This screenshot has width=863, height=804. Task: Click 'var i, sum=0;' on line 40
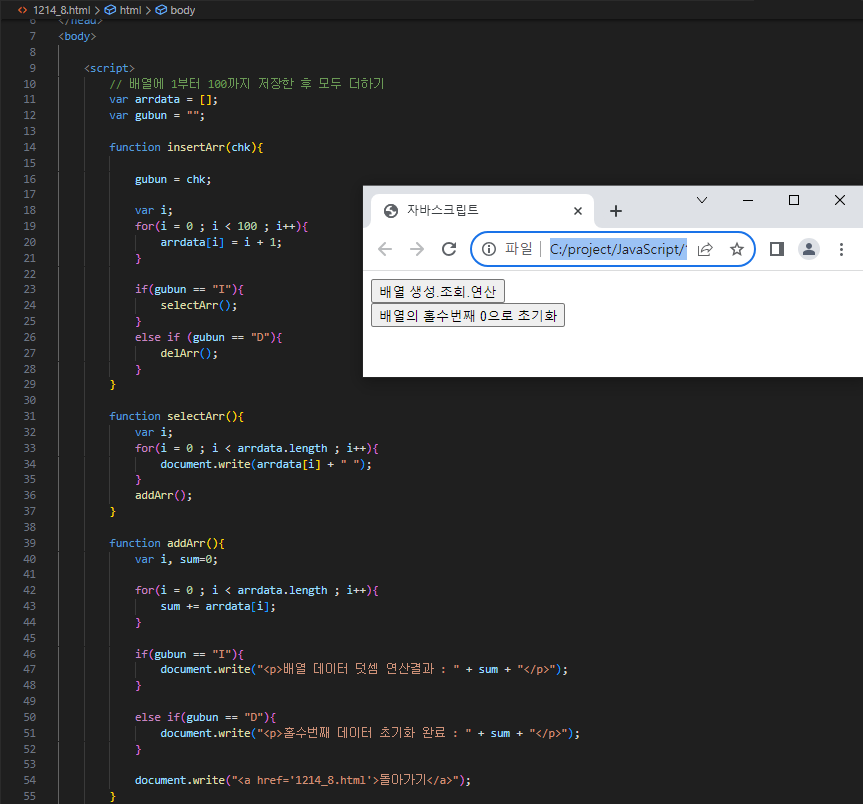click(x=176, y=559)
